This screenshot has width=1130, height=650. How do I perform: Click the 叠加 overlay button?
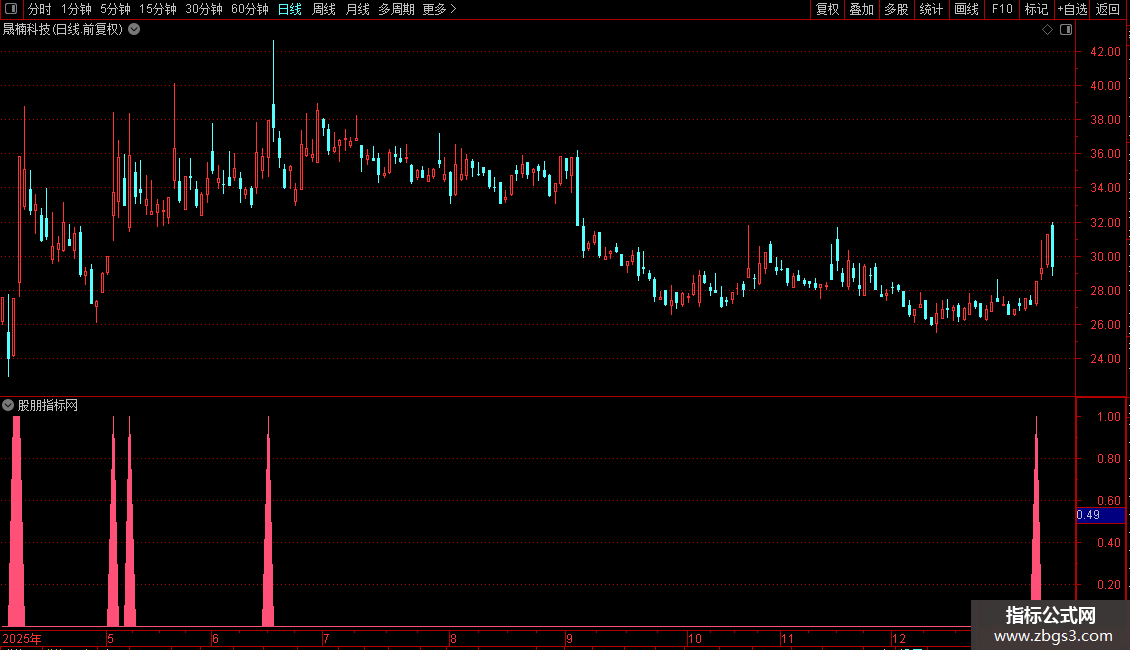pos(862,9)
